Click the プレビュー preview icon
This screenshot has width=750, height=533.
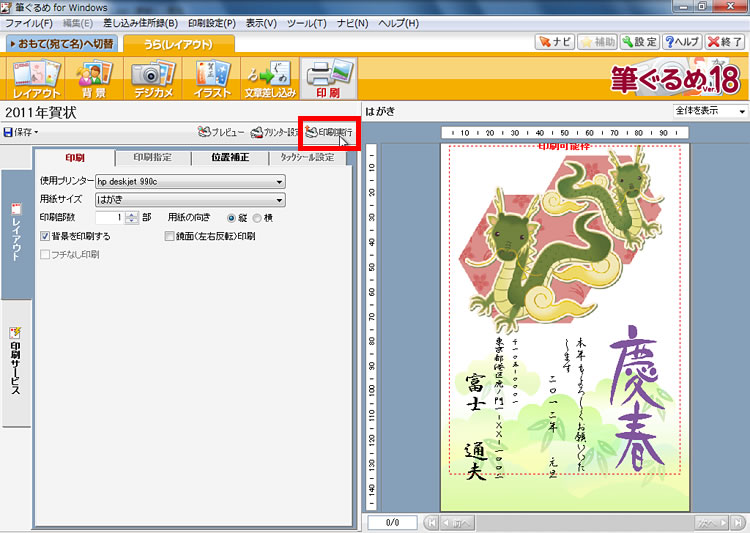coord(221,132)
